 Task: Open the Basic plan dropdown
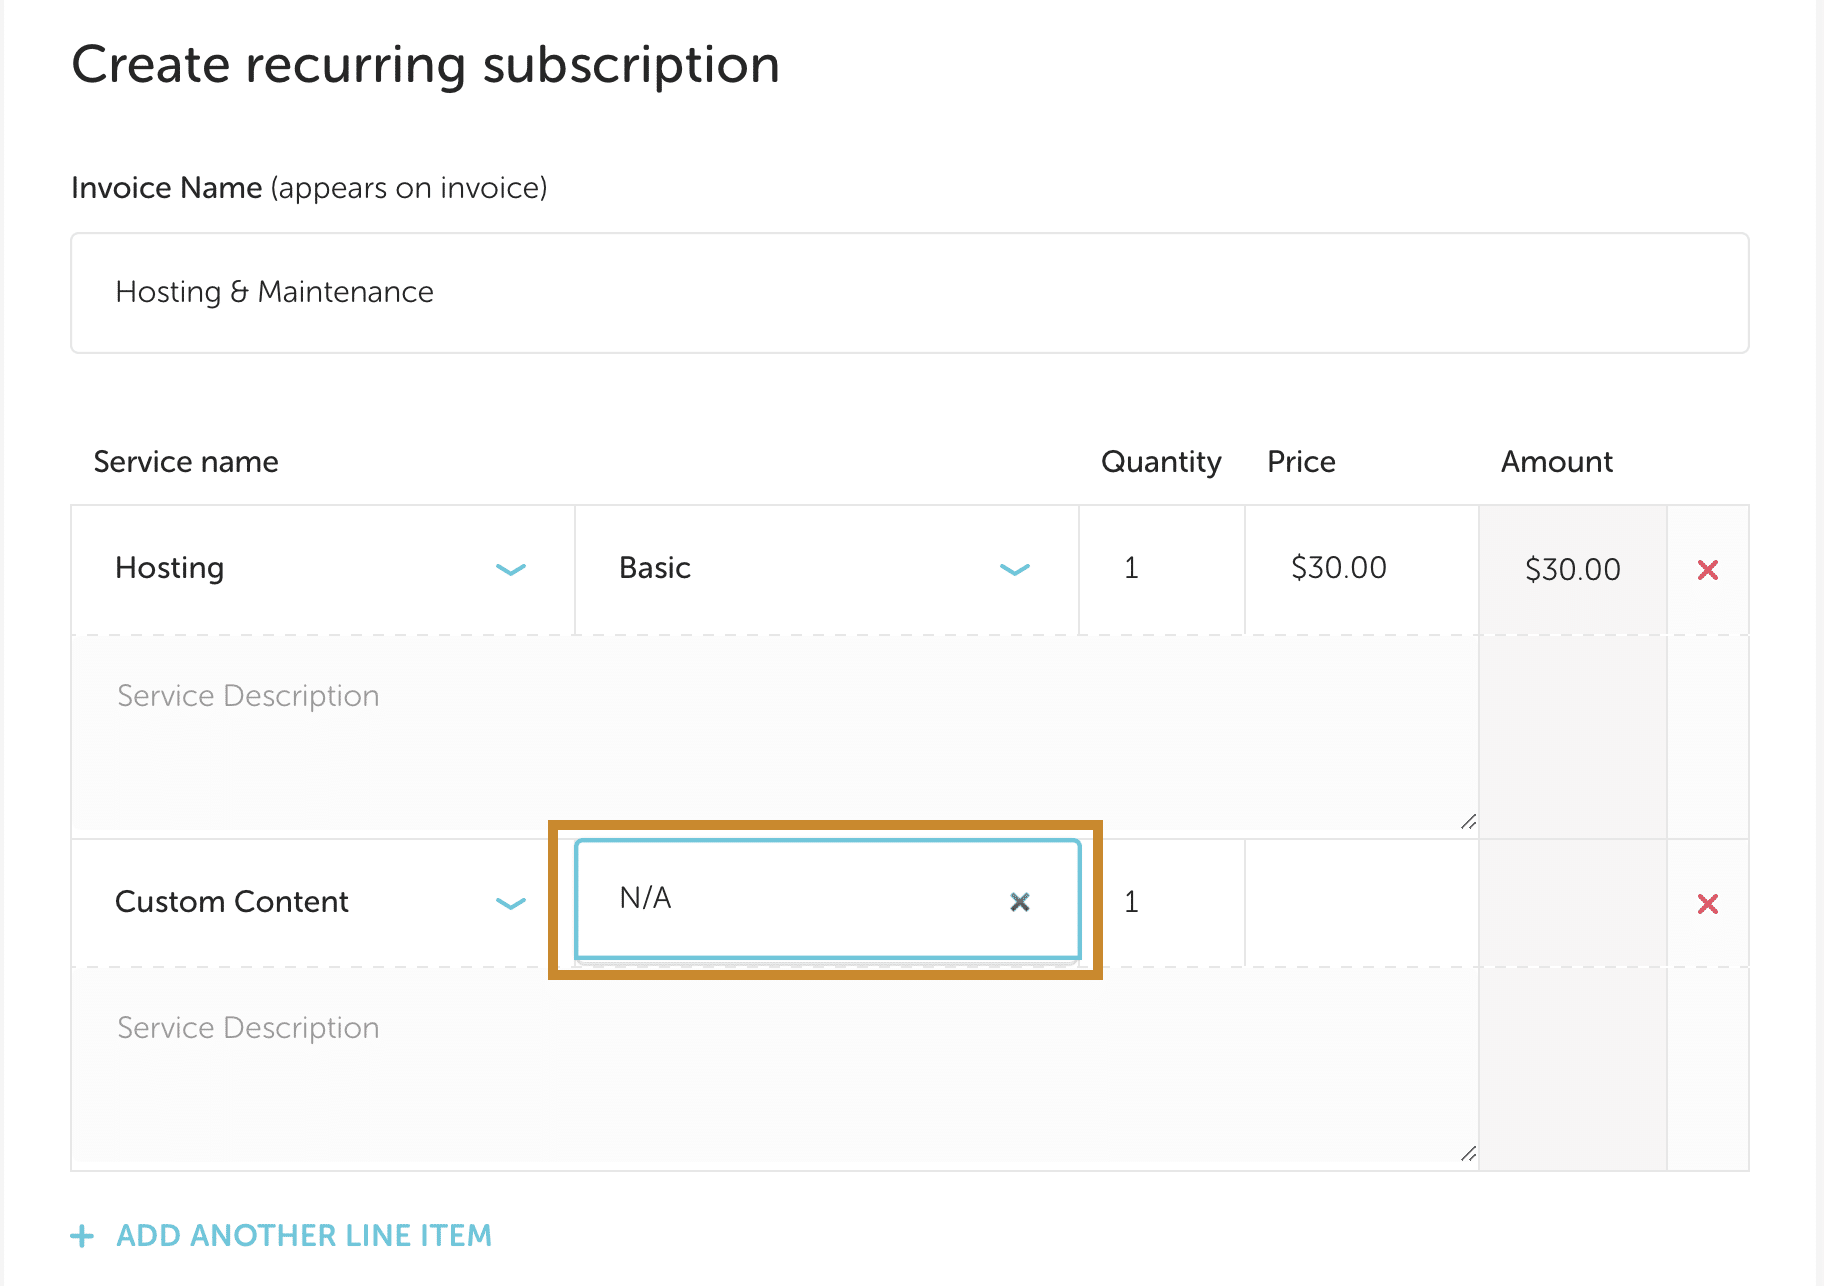(x=1014, y=570)
